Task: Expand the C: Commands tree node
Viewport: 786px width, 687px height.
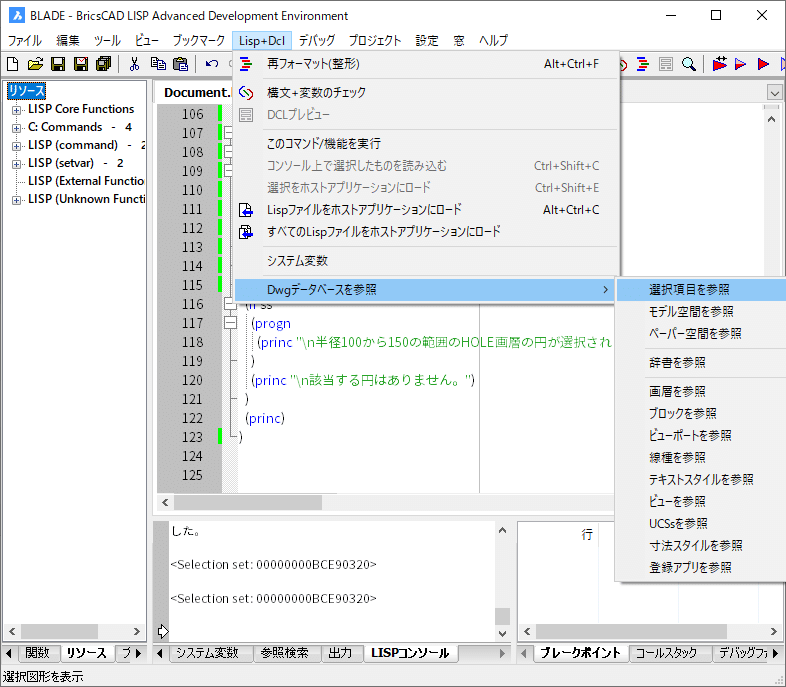Action: tap(16, 128)
